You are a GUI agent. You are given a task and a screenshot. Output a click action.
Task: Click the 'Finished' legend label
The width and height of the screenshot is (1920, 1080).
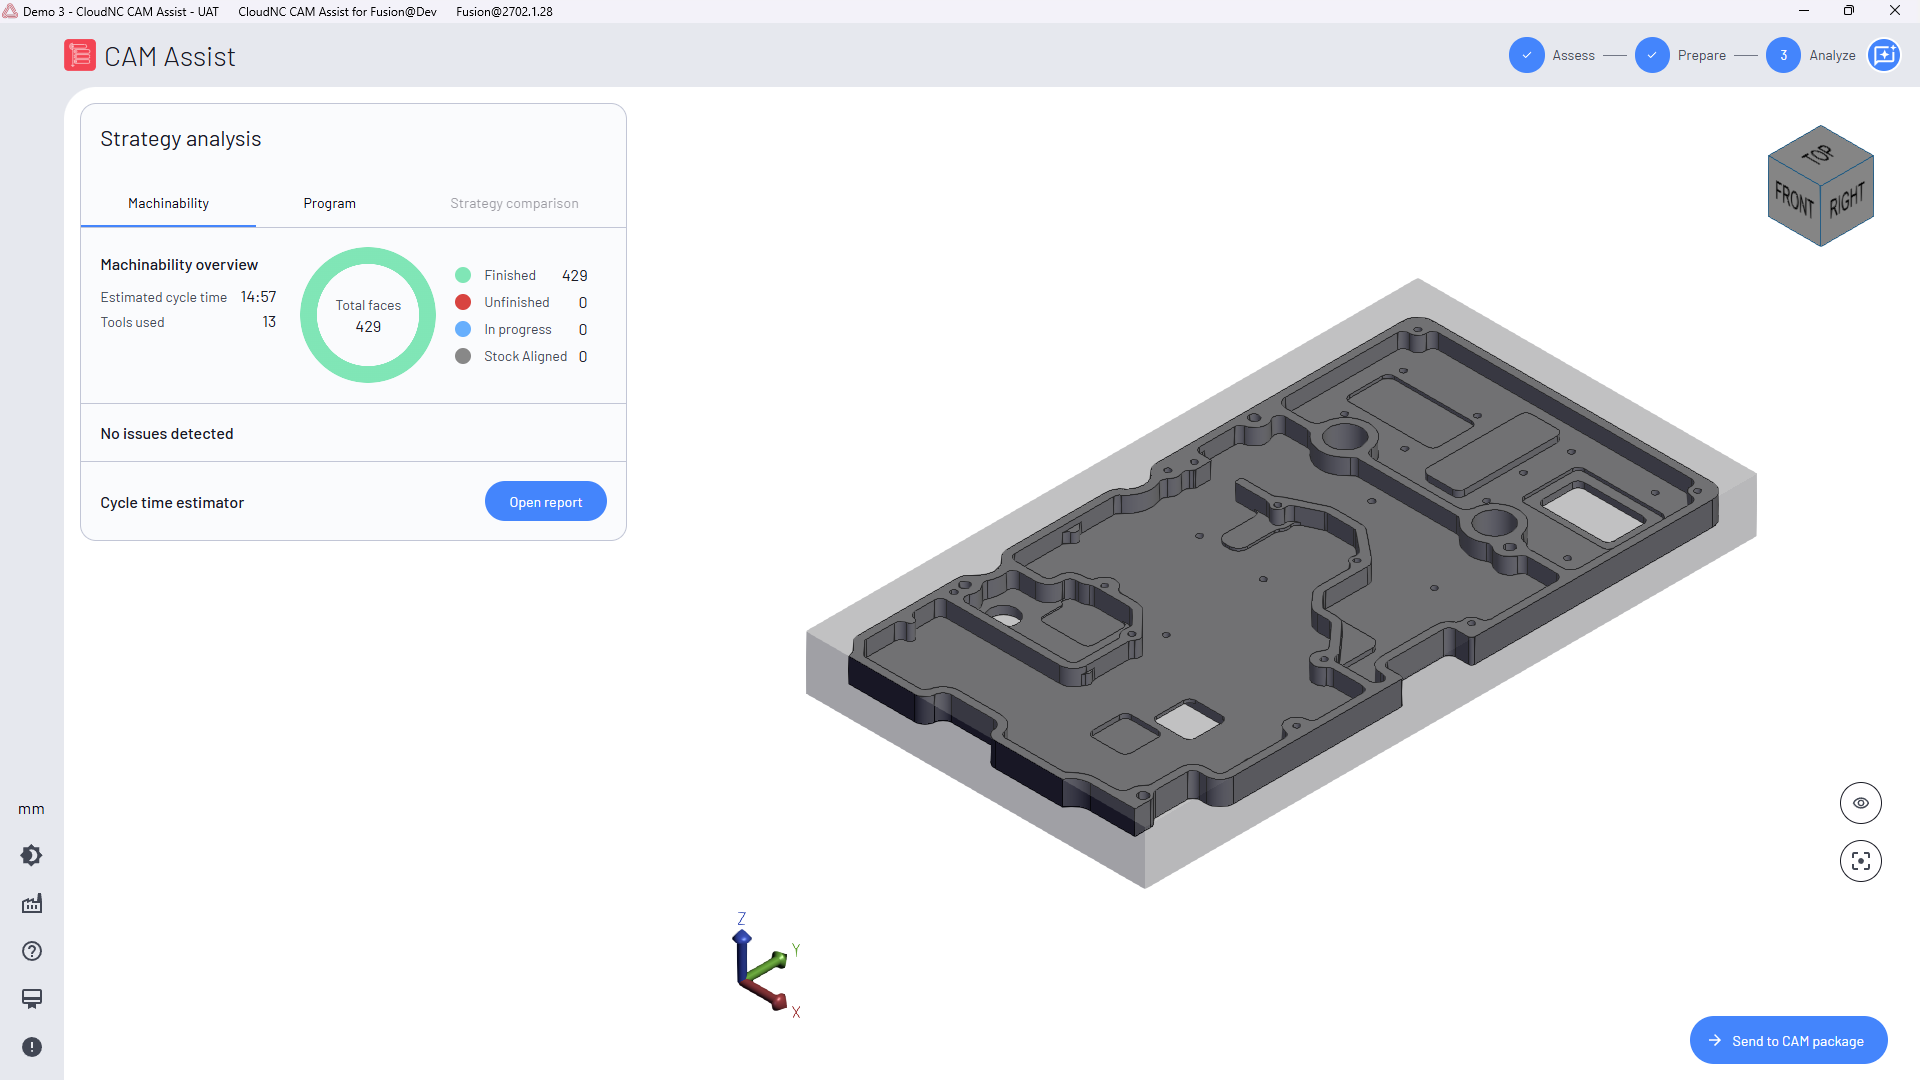click(510, 275)
